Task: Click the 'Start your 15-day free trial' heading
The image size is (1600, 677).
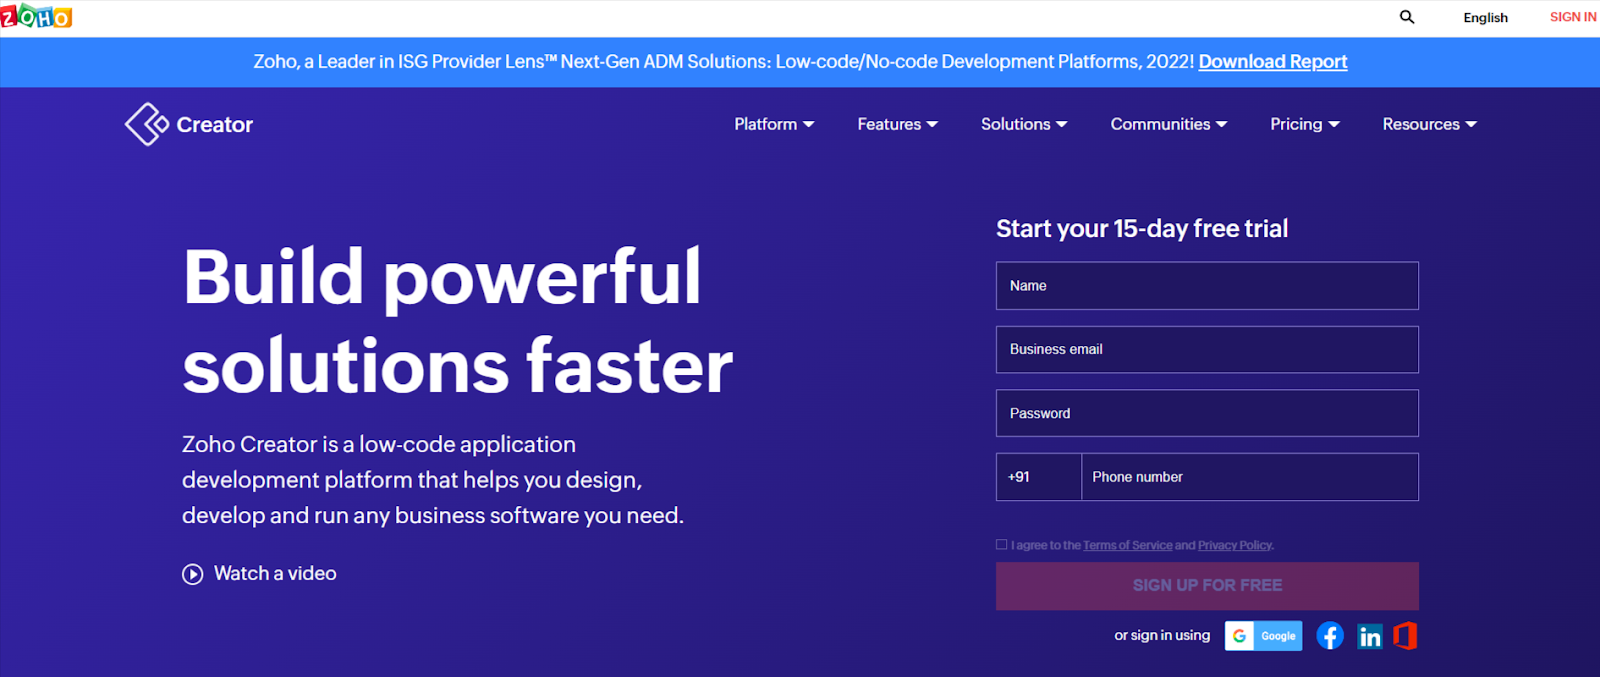Action: (1142, 229)
